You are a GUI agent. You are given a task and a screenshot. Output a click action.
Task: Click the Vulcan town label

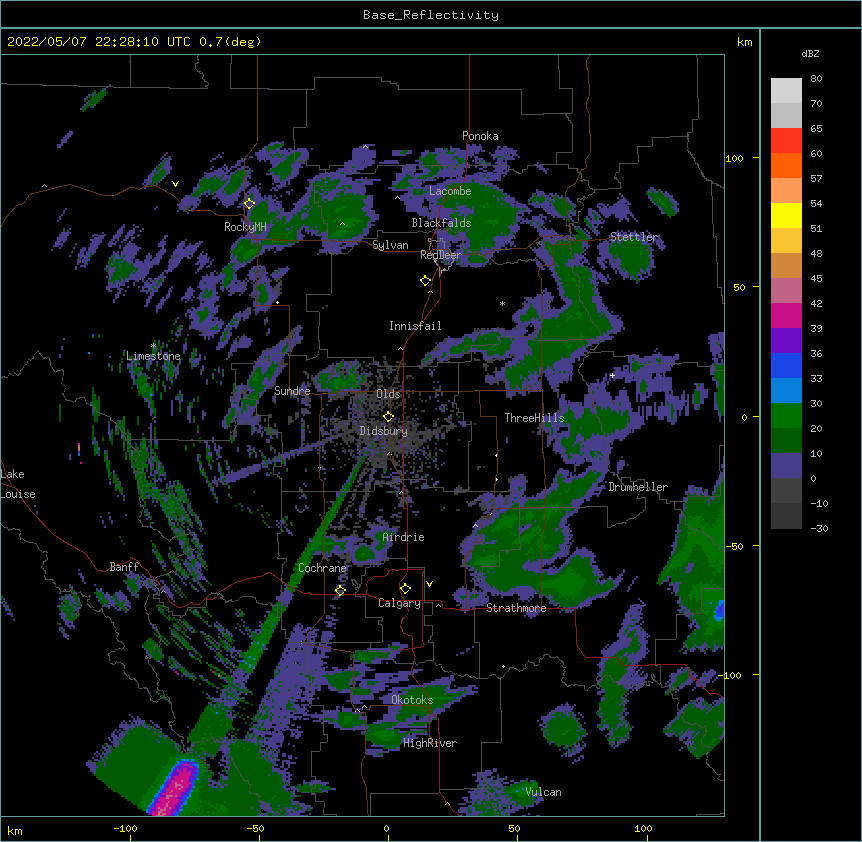click(543, 792)
